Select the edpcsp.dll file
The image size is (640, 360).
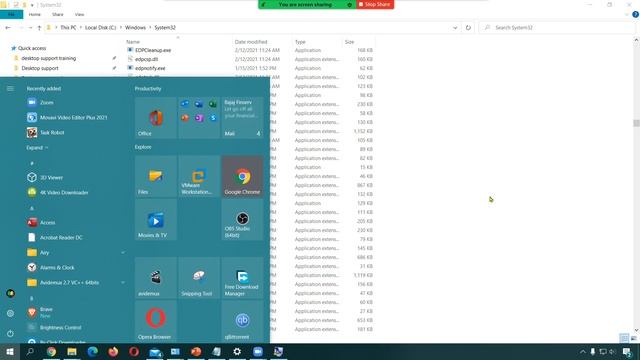pos(147,59)
